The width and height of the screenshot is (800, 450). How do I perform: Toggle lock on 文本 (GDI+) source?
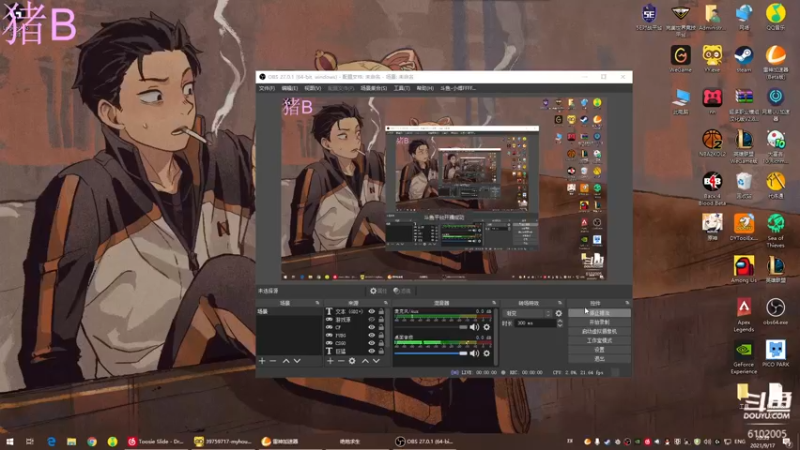click(381, 311)
